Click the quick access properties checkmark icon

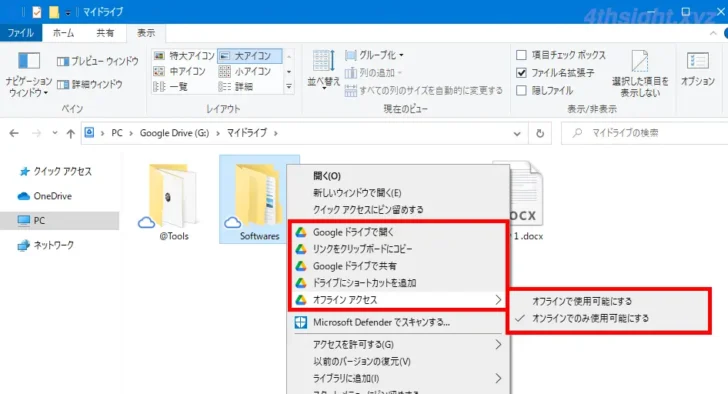pyautogui.click(x=37, y=12)
